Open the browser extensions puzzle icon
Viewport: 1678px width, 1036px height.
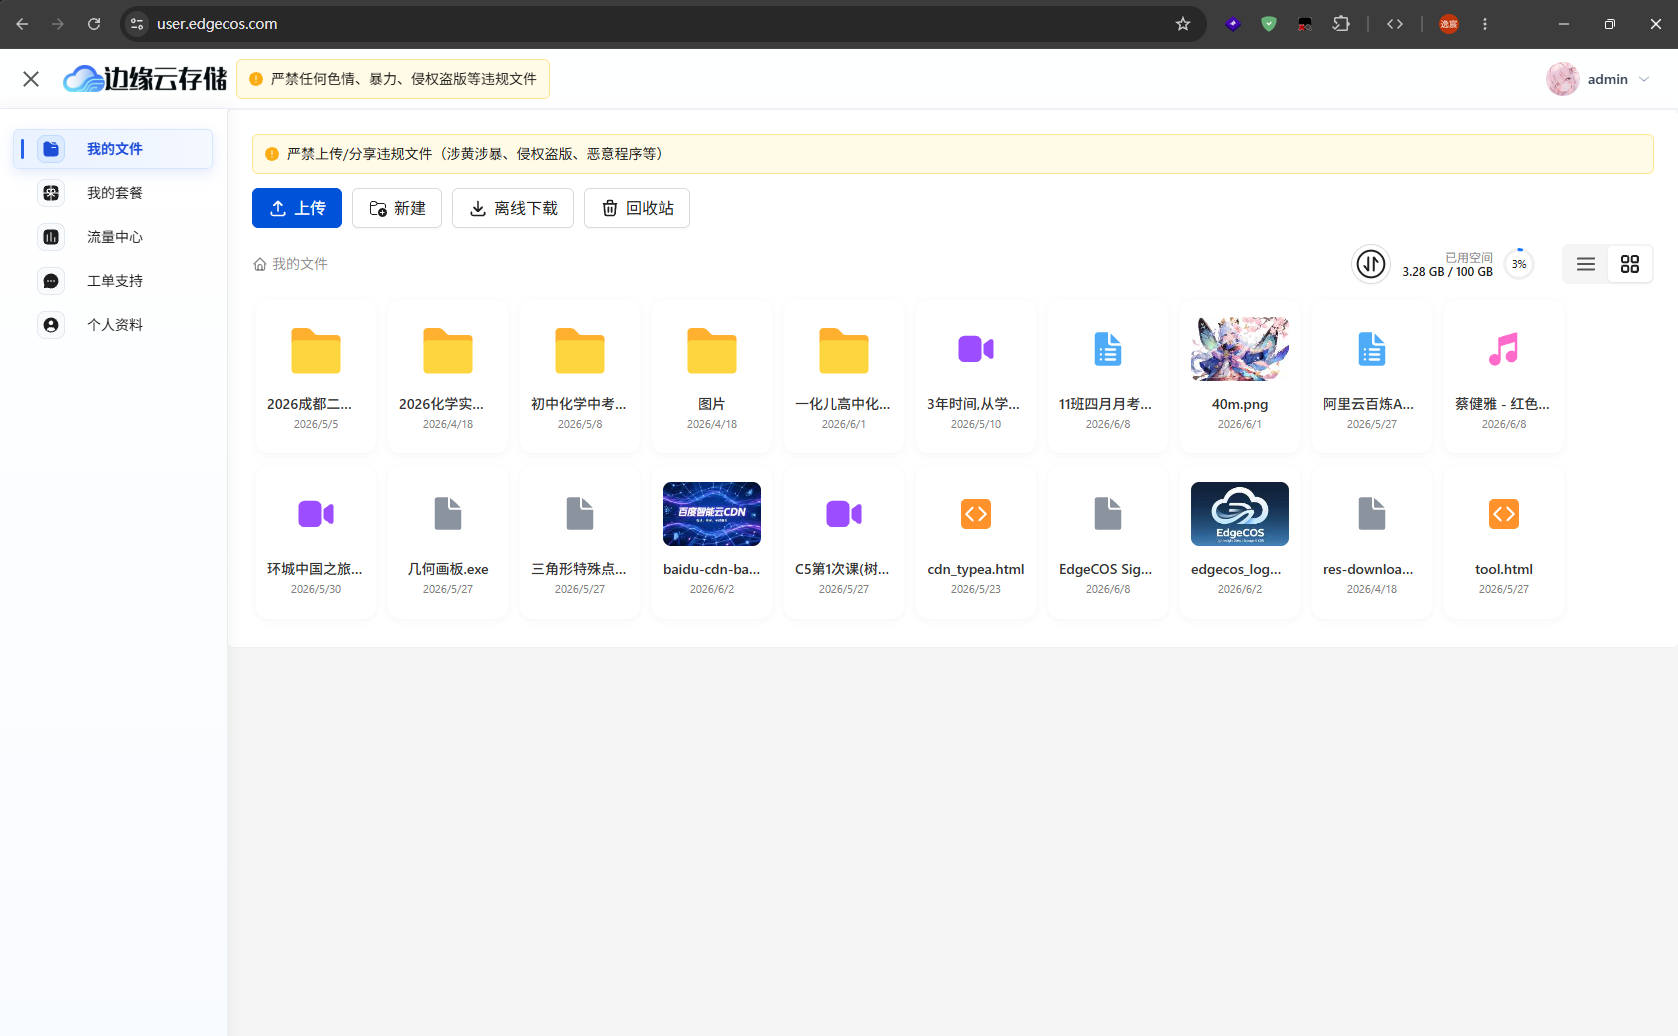1341,24
